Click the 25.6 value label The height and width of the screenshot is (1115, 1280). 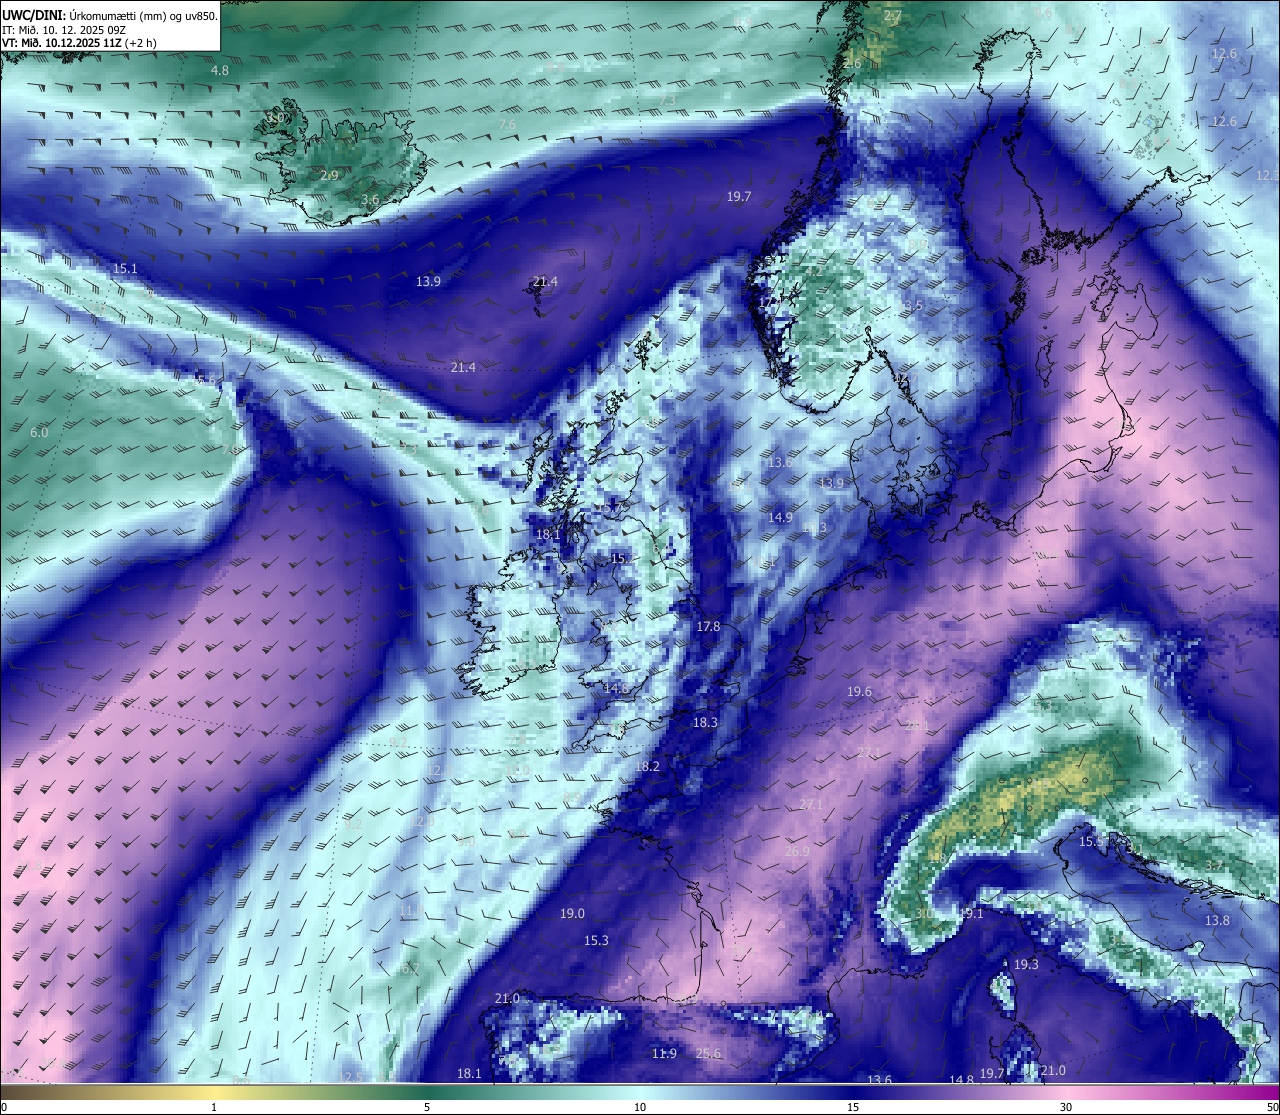tap(708, 1053)
